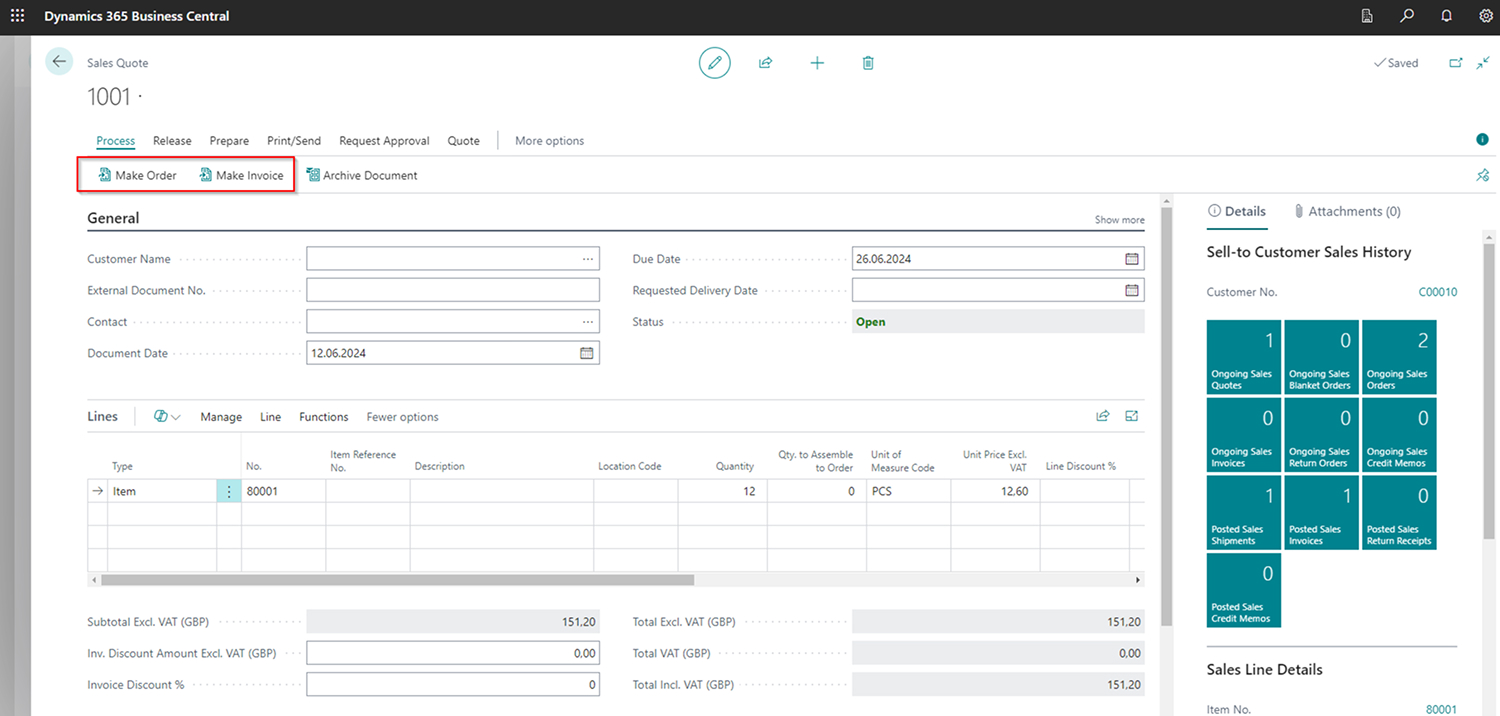Open Ongoing Sales Invoices tile
The width and height of the screenshot is (1500, 716).
click(1244, 435)
